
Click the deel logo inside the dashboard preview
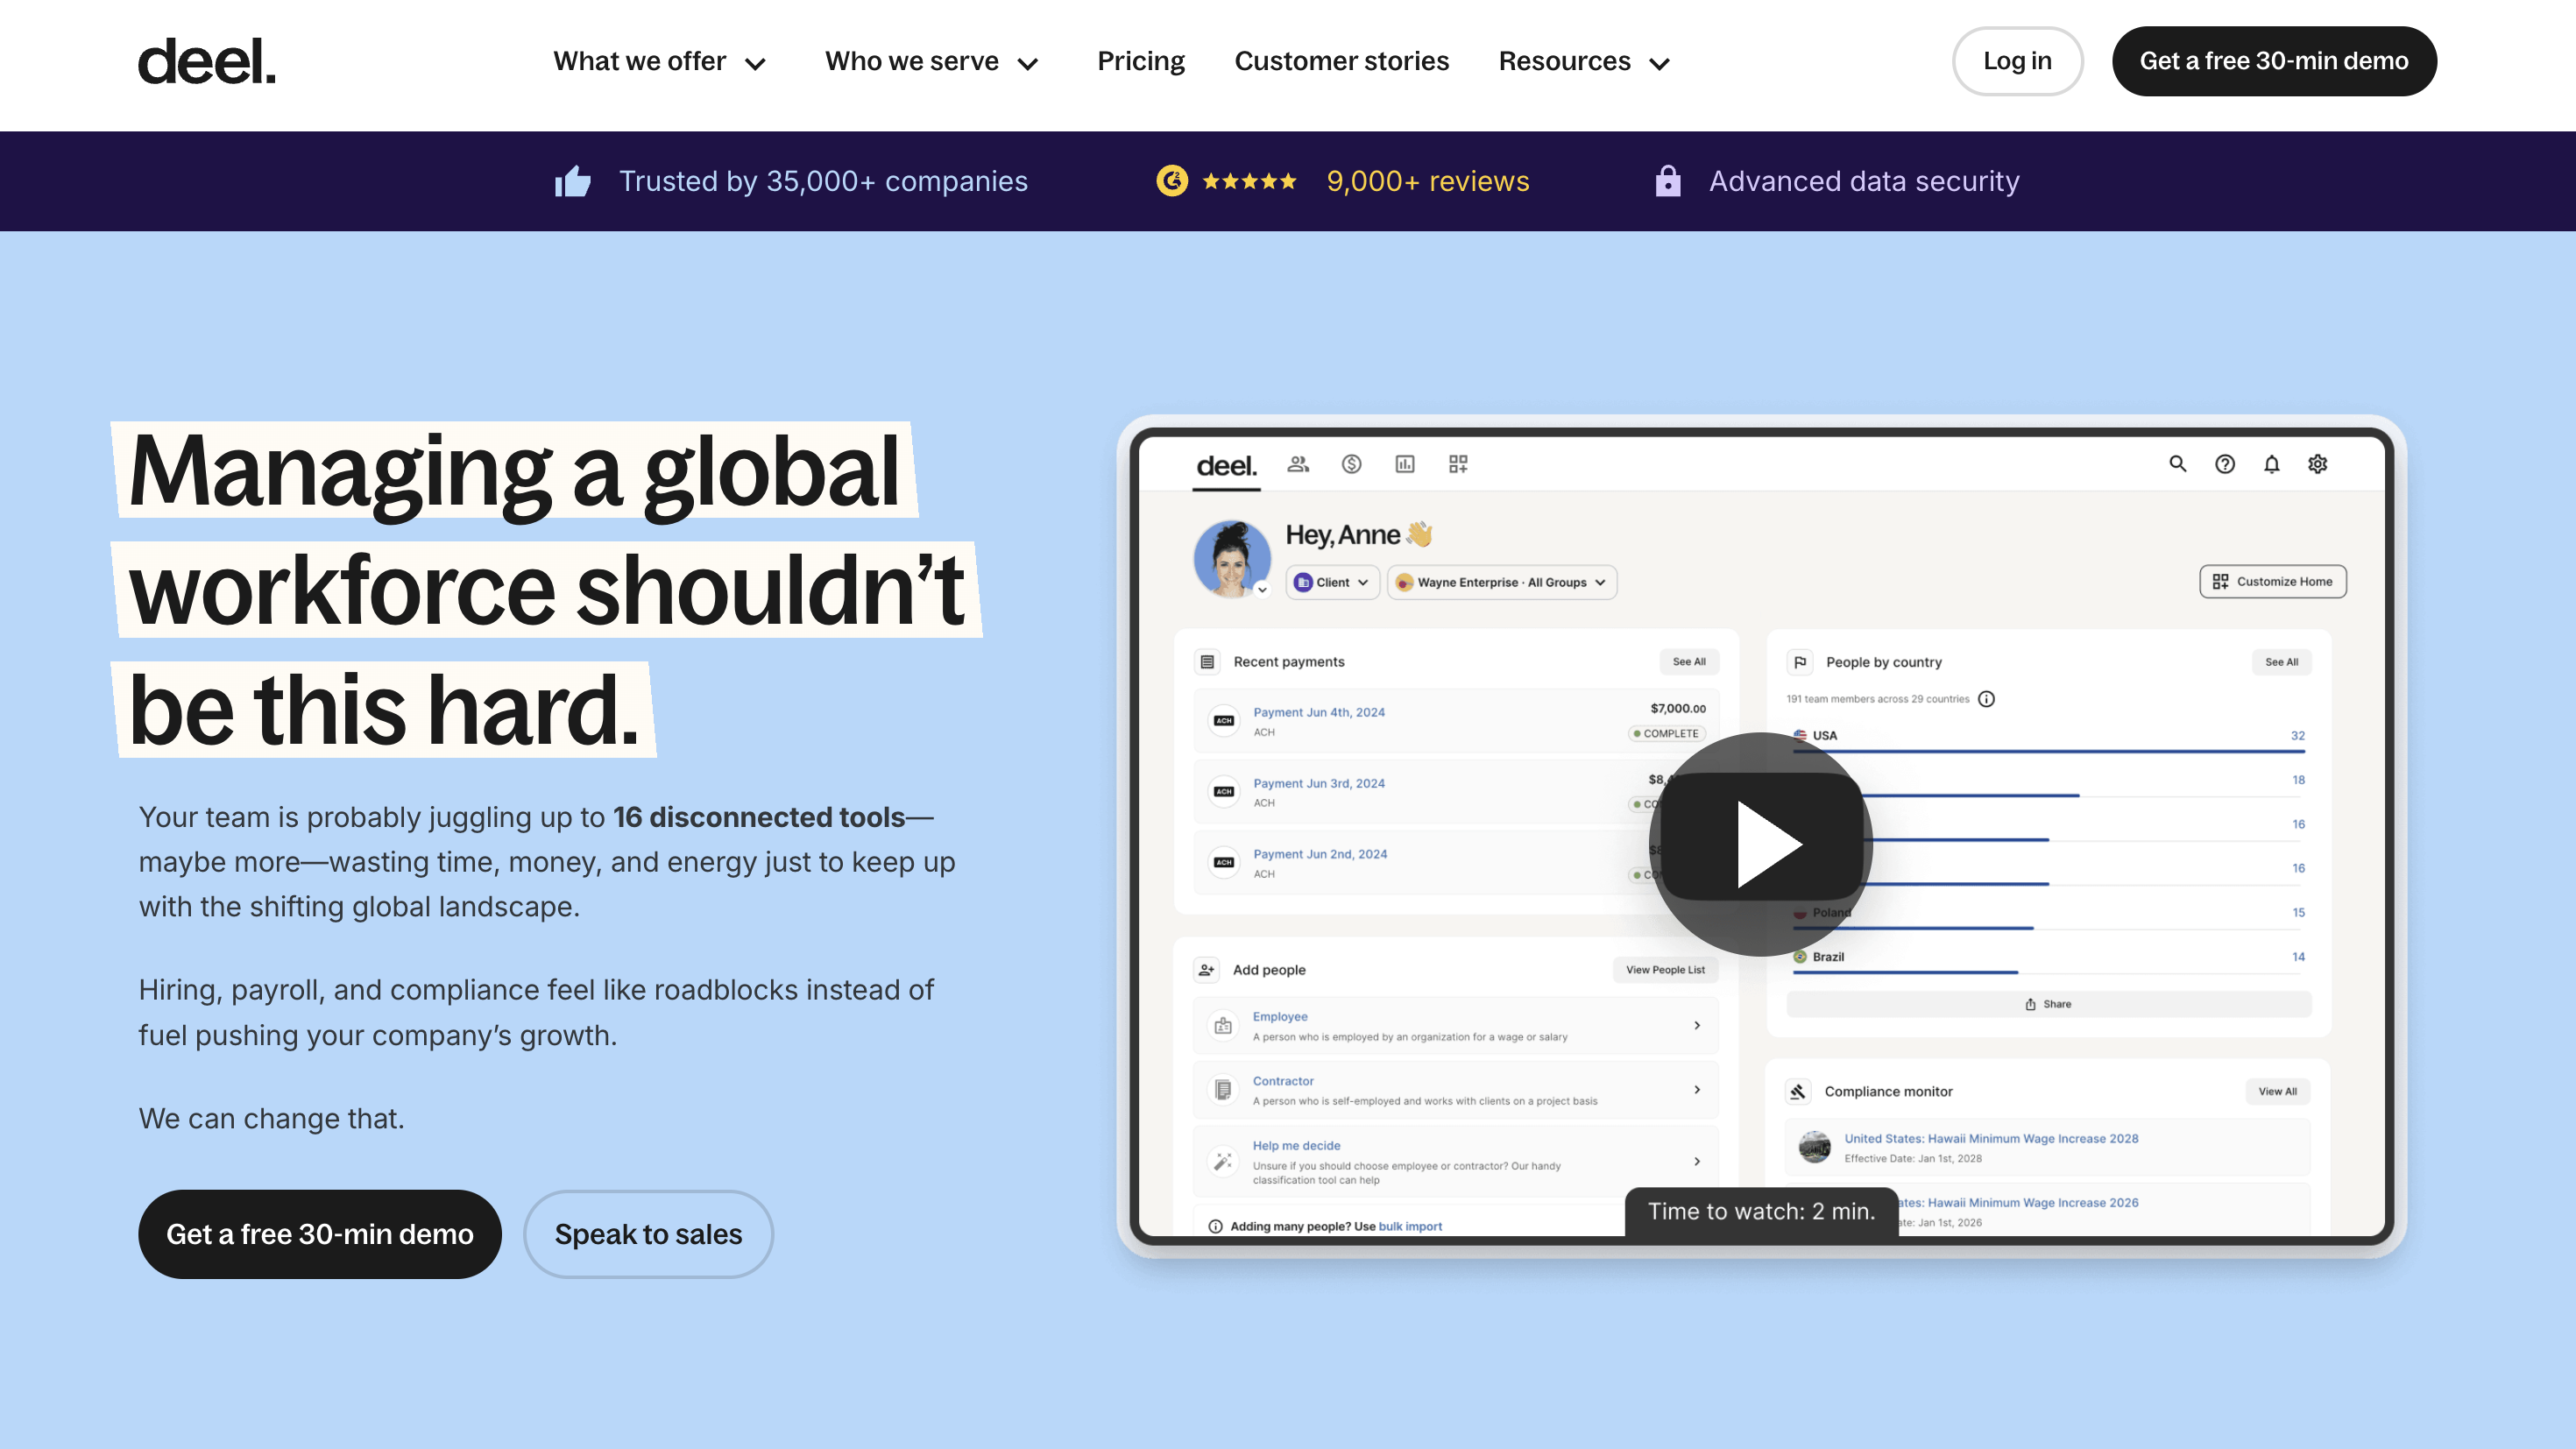pyautogui.click(x=1227, y=466)
